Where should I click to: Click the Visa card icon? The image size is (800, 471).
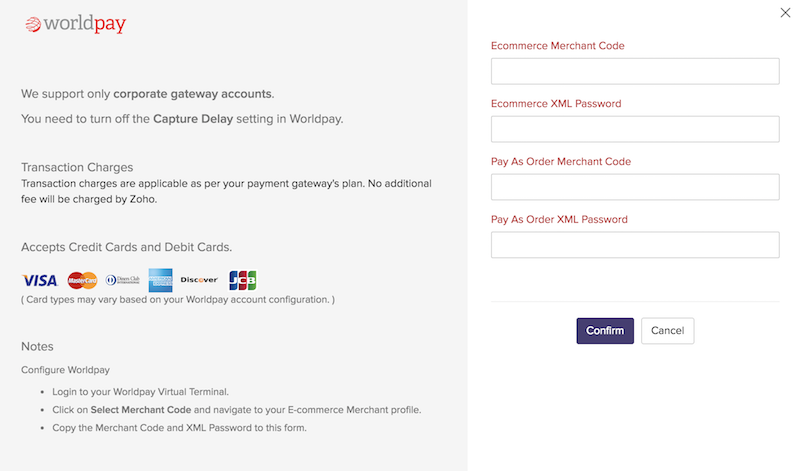coord(40,280)
